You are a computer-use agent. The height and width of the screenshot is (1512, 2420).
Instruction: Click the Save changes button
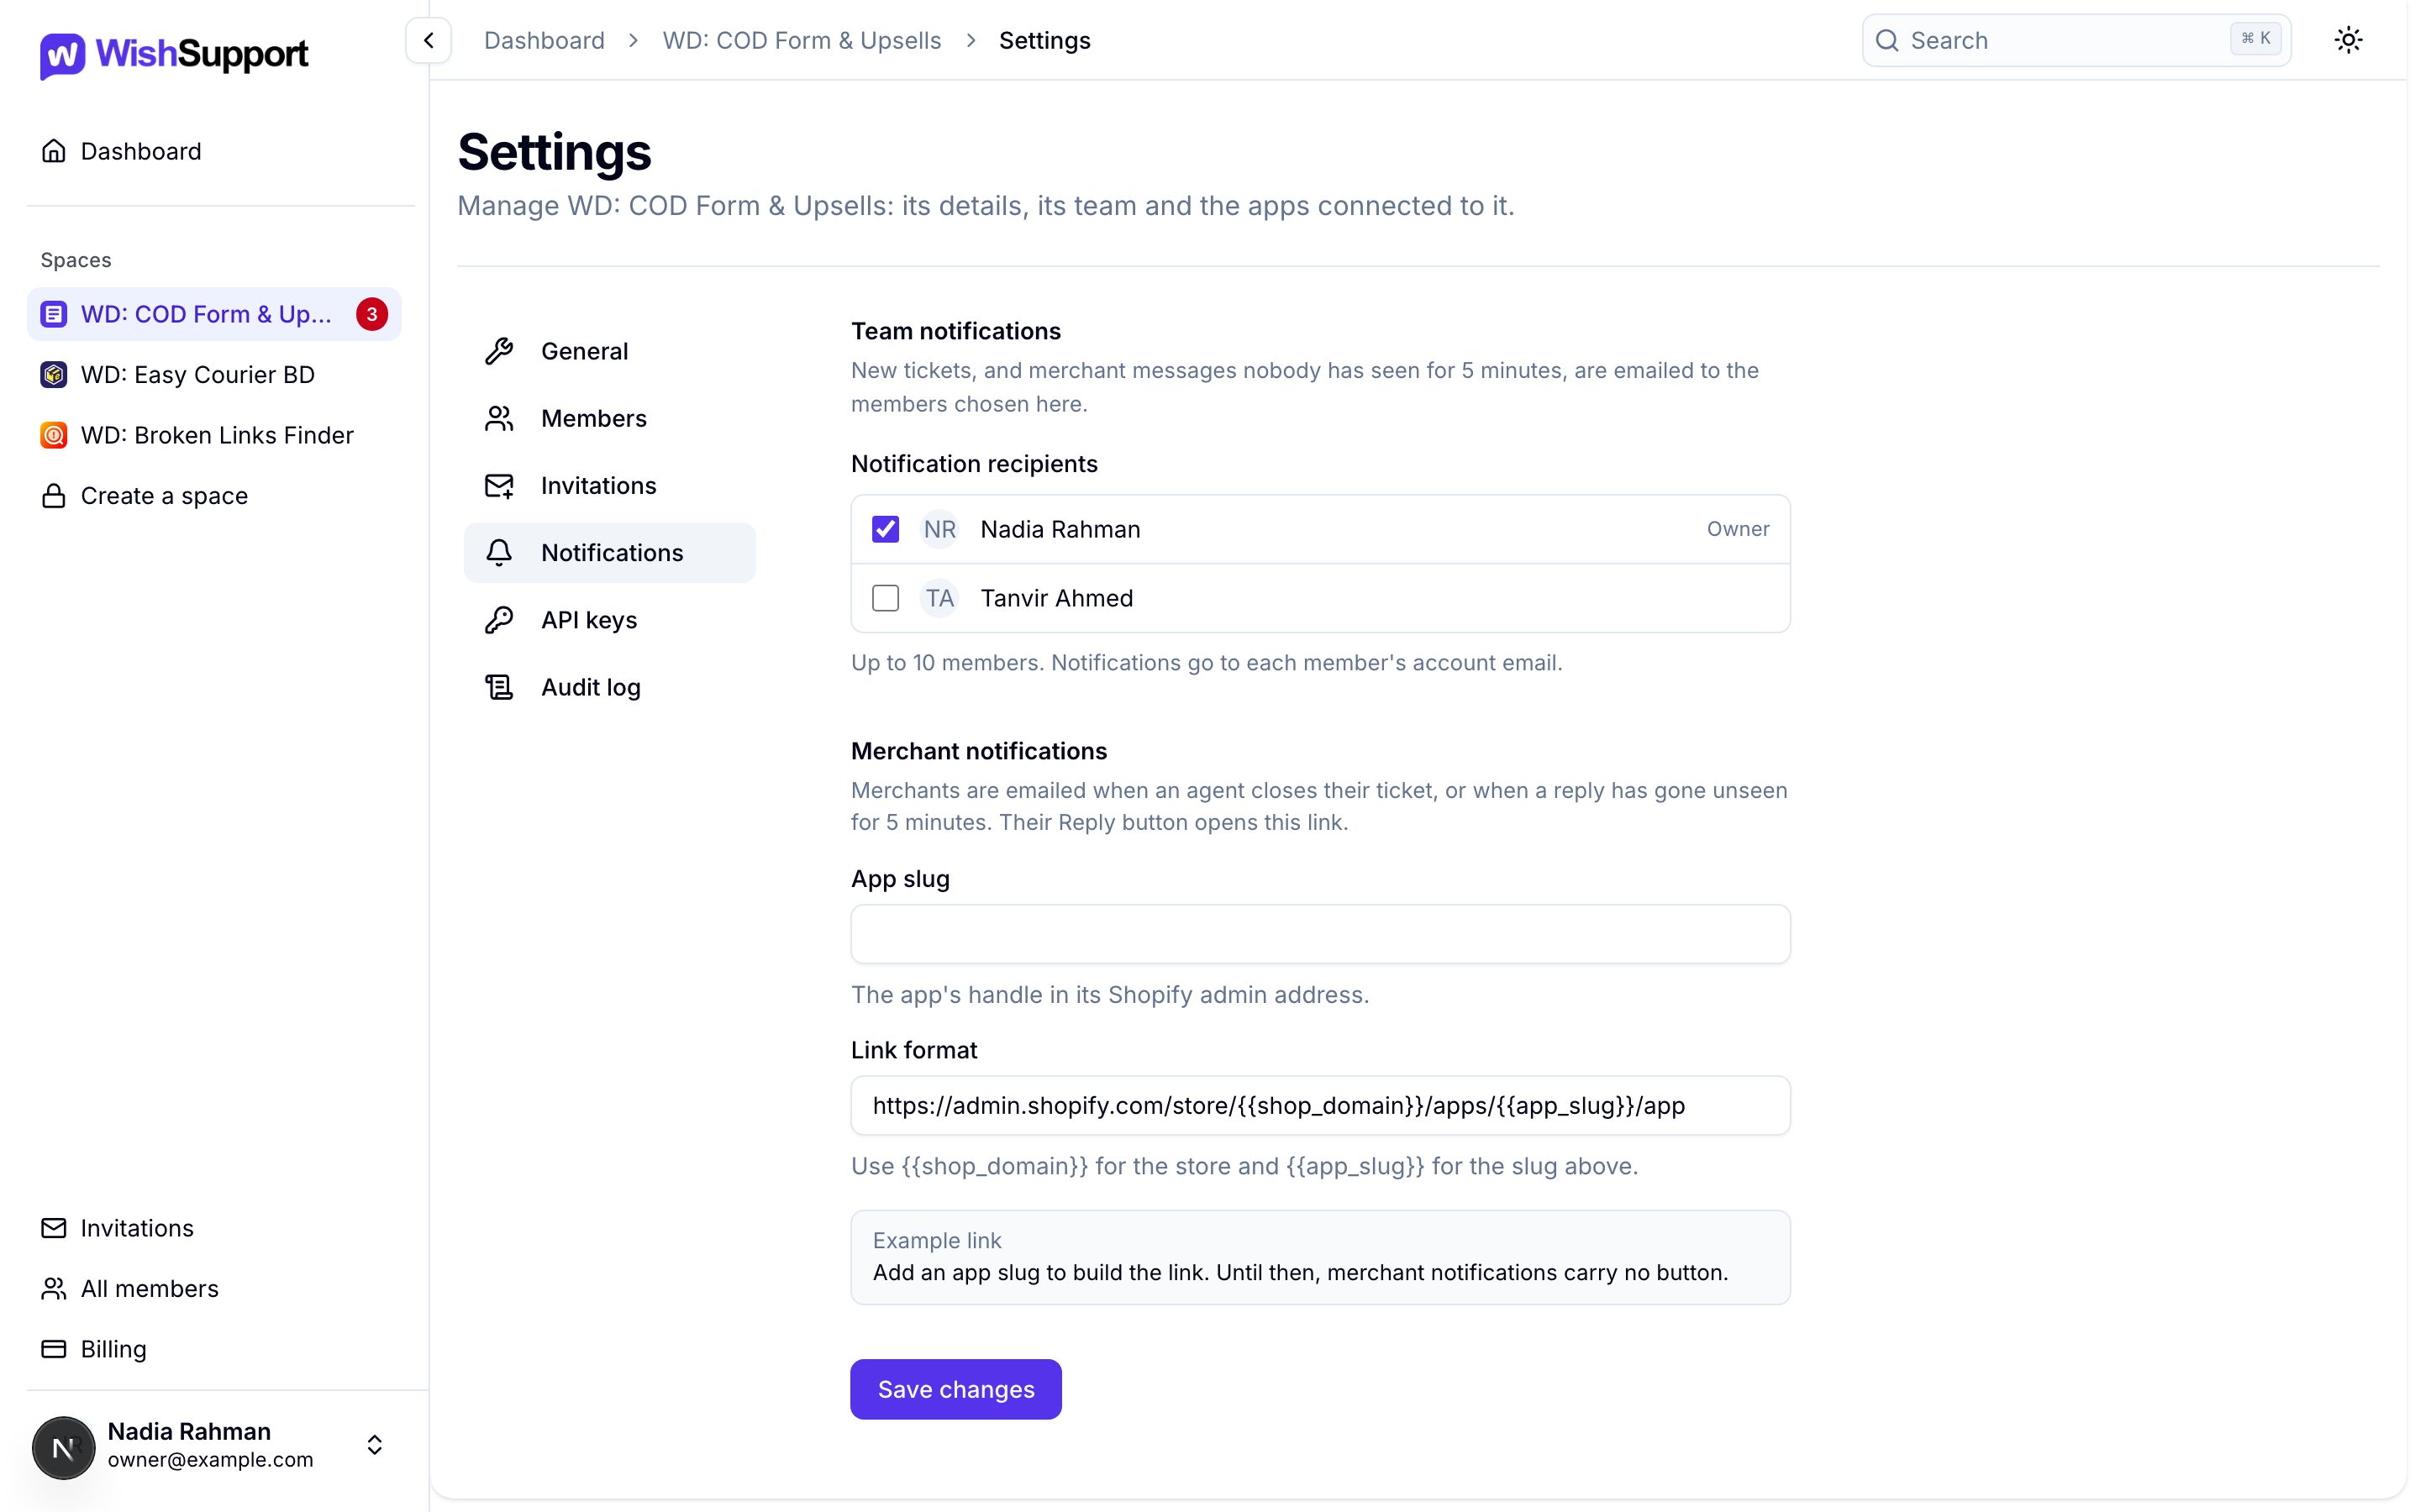click(x=956, y=1389)
